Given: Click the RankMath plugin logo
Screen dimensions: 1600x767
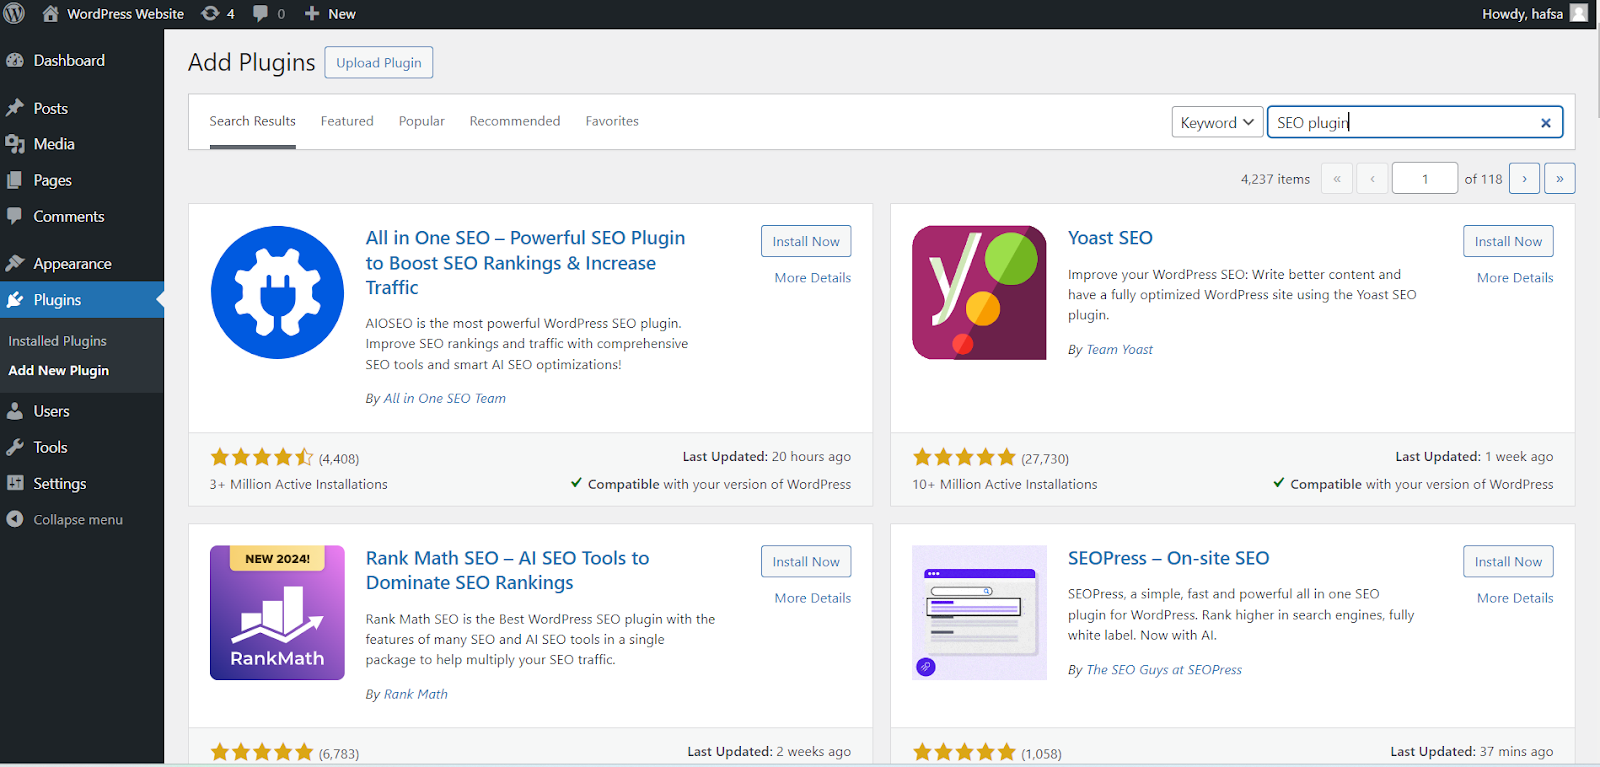Looking at the screenshot, I should click(x=277, y=612).
